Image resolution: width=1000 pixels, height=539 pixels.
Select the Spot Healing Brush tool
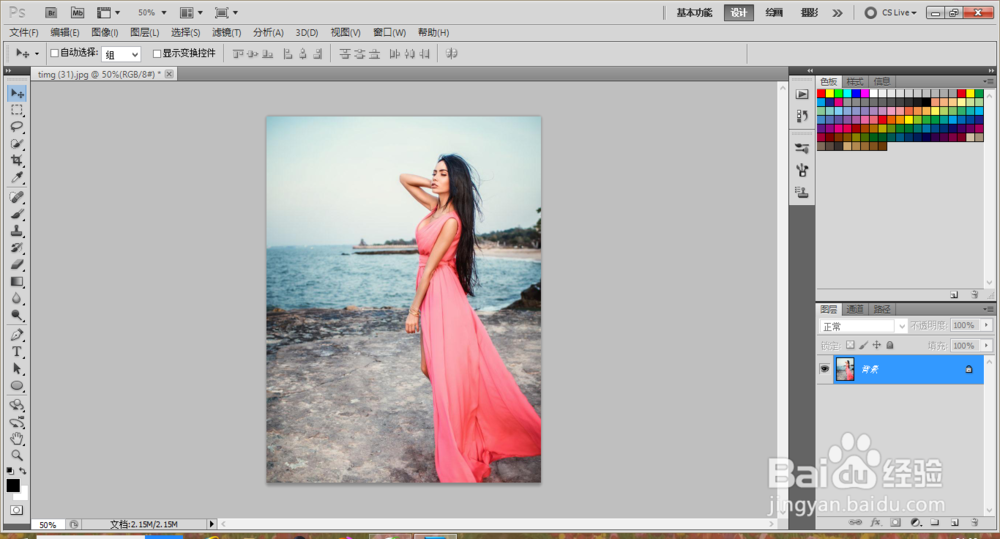coord(17,197)
